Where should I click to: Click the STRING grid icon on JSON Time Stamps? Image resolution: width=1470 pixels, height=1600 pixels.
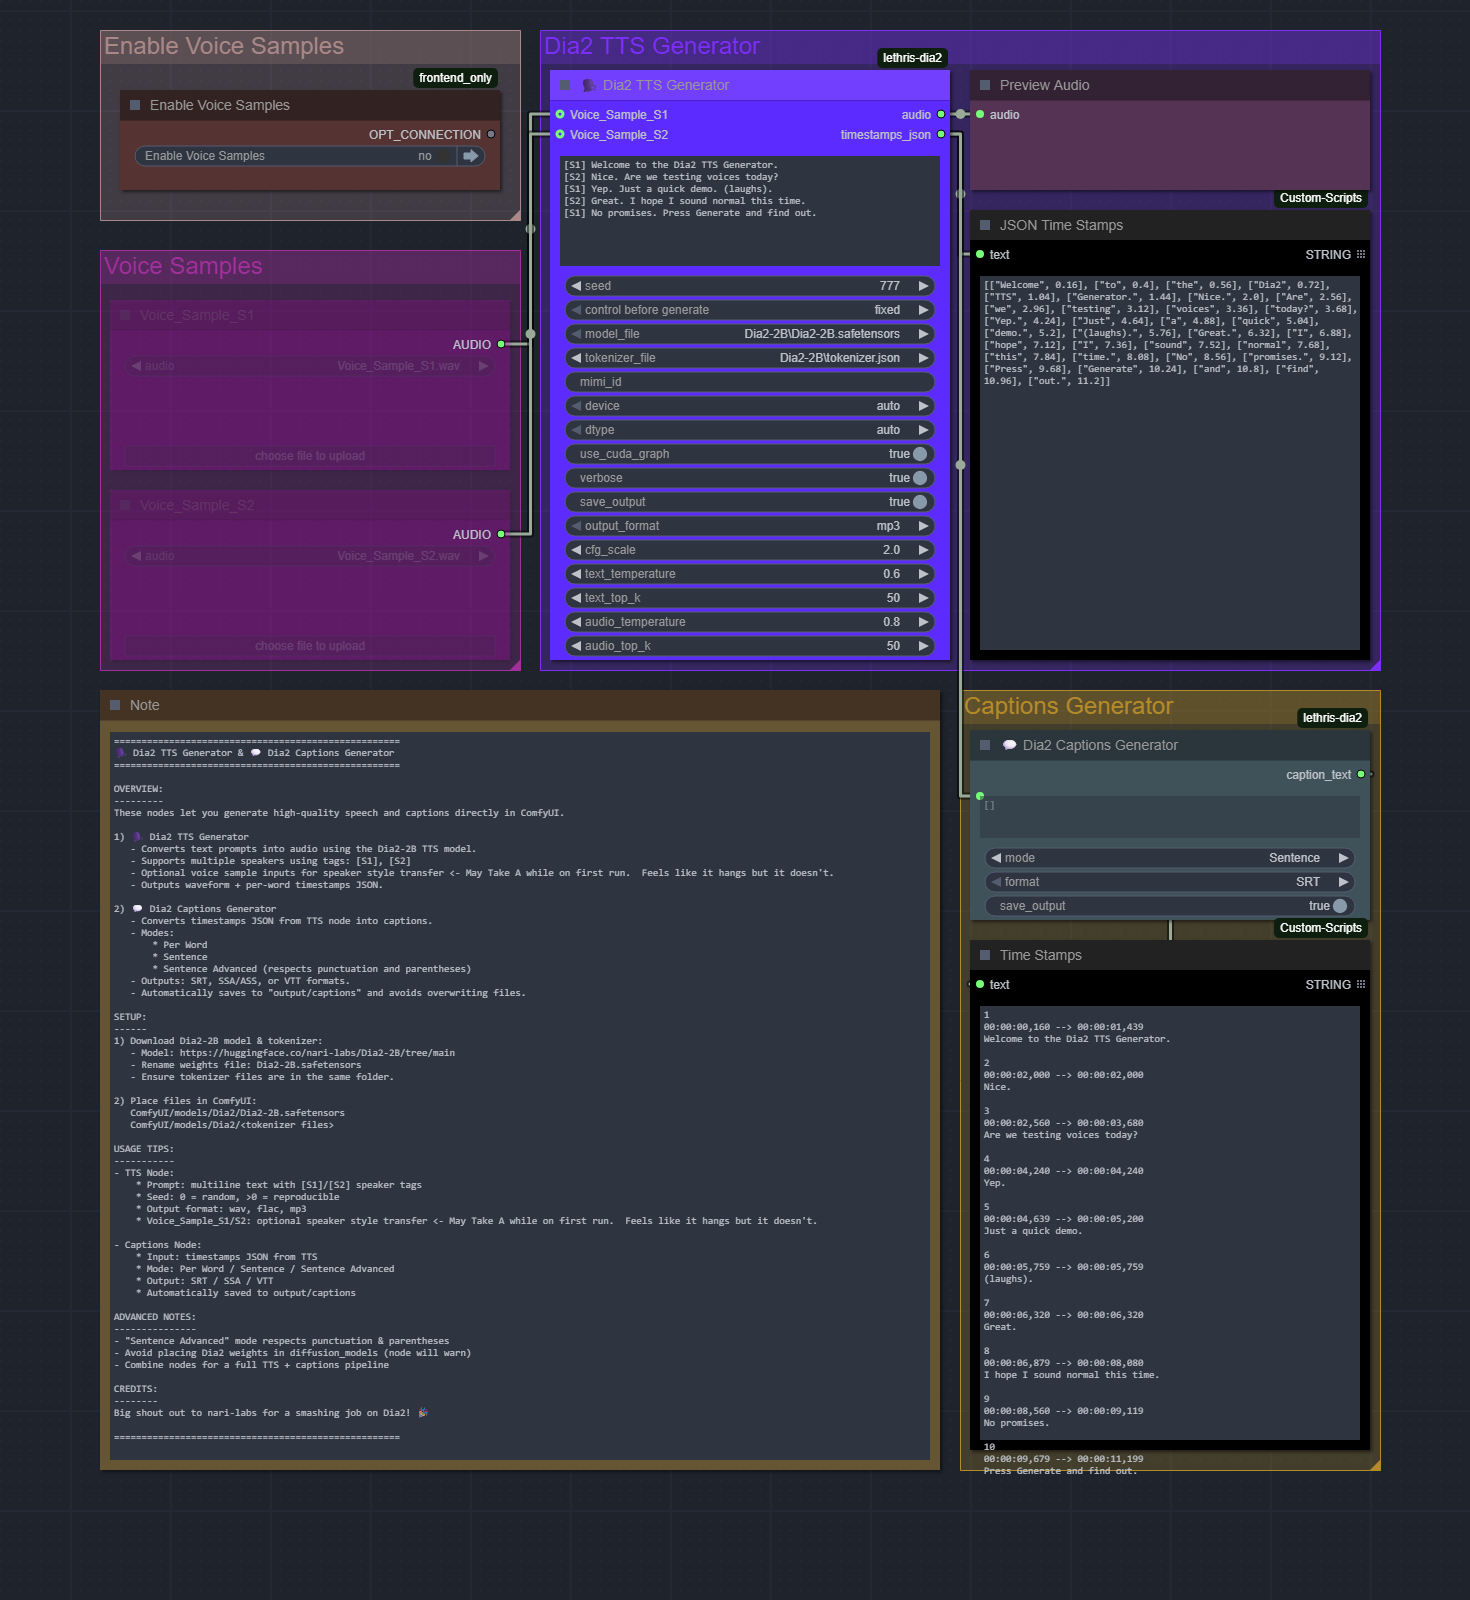point(1361,254)
